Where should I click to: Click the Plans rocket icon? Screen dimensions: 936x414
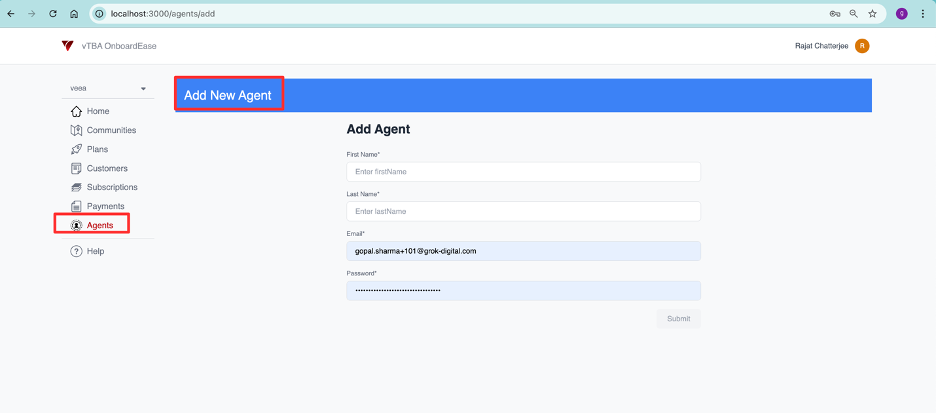click(x=76, y=149)
